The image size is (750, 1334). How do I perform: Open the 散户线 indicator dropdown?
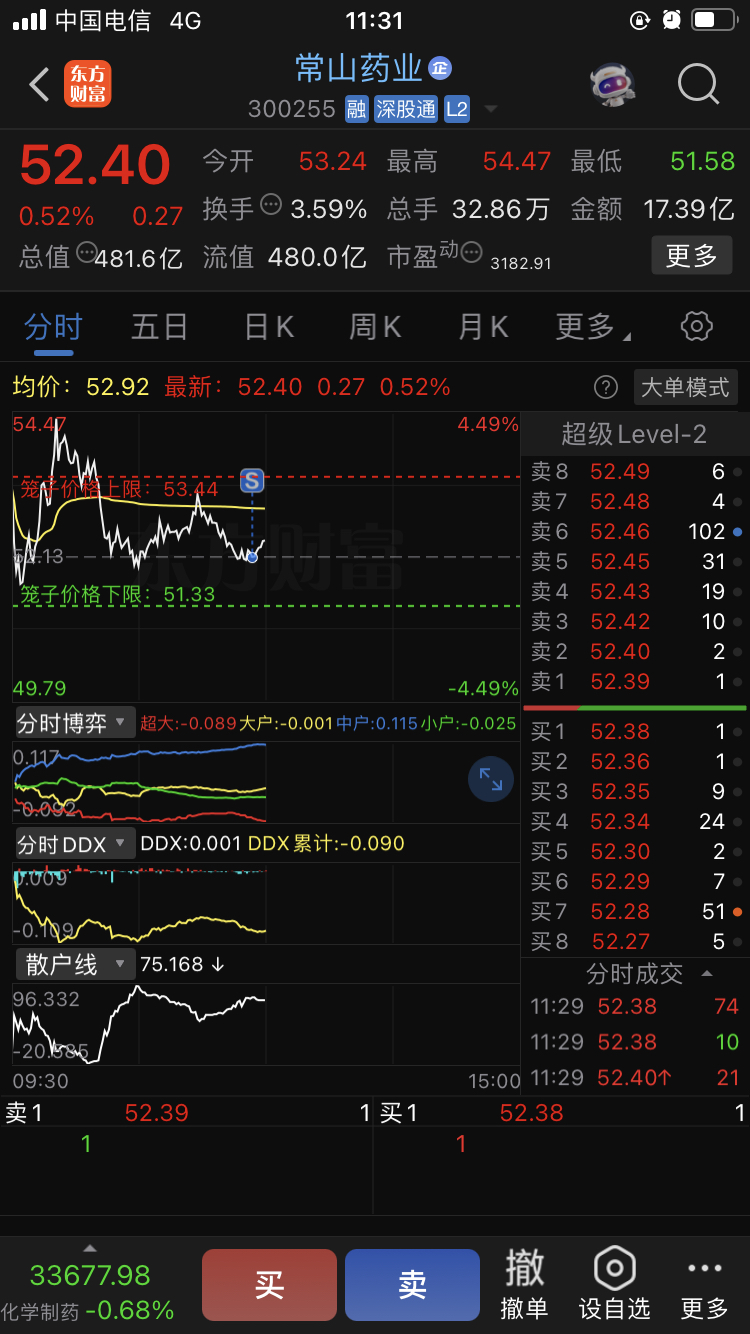(x=74, y=964)
